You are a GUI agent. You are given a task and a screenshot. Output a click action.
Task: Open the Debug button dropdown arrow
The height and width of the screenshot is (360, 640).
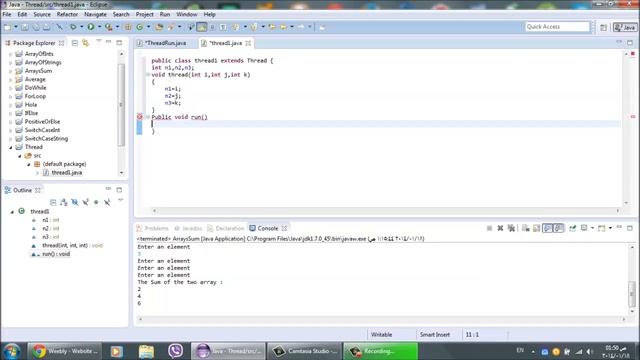coord(82,27)
